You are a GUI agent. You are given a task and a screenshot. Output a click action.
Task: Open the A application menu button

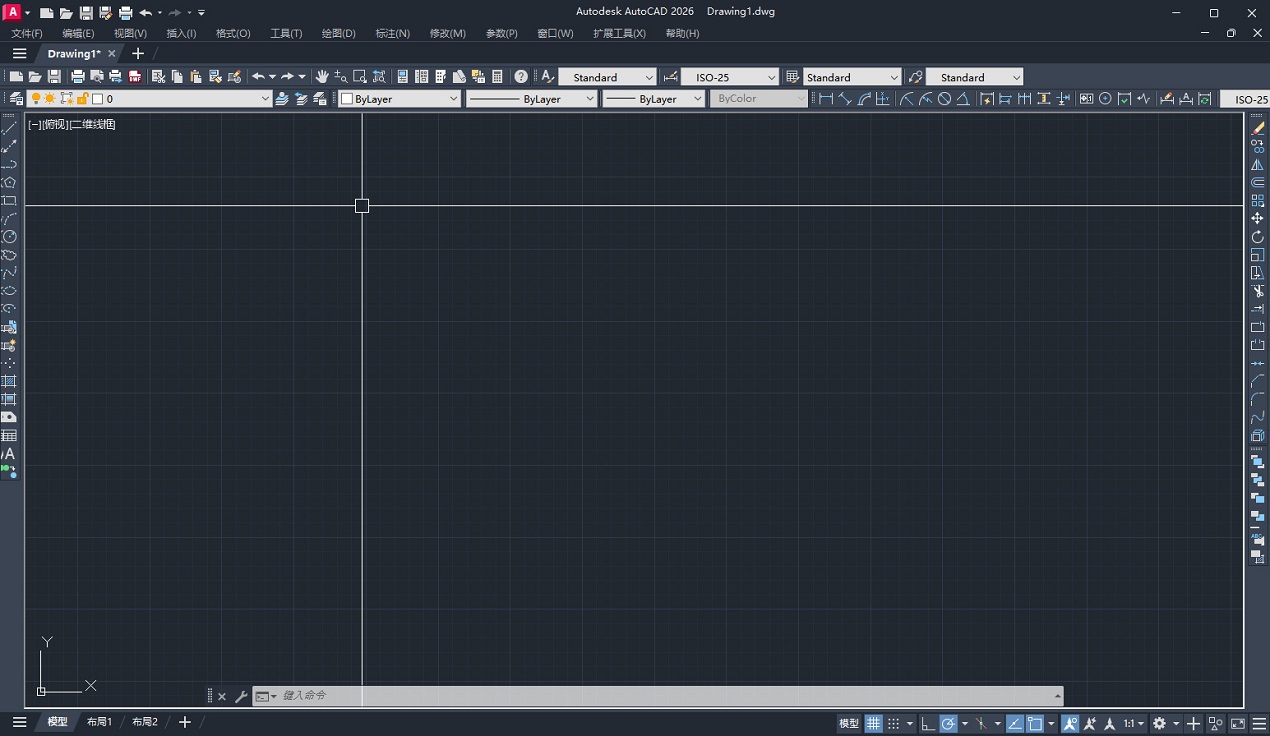[x=13, y=12]
